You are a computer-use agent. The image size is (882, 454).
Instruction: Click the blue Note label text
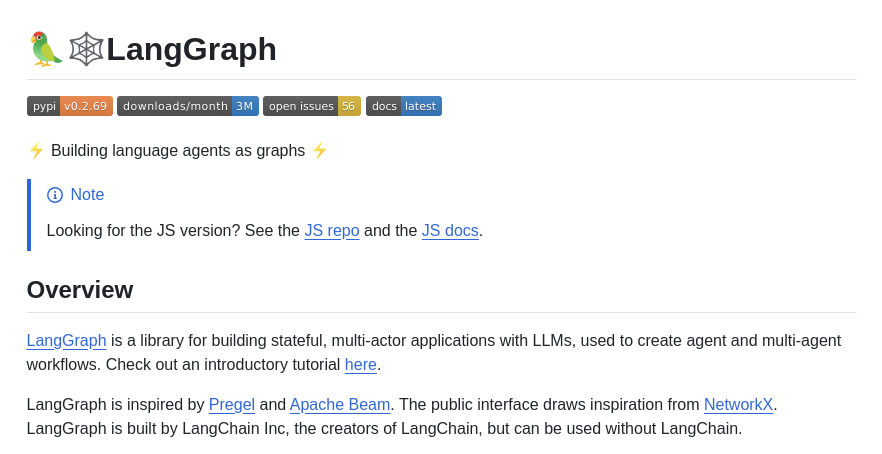coord(87,195)
